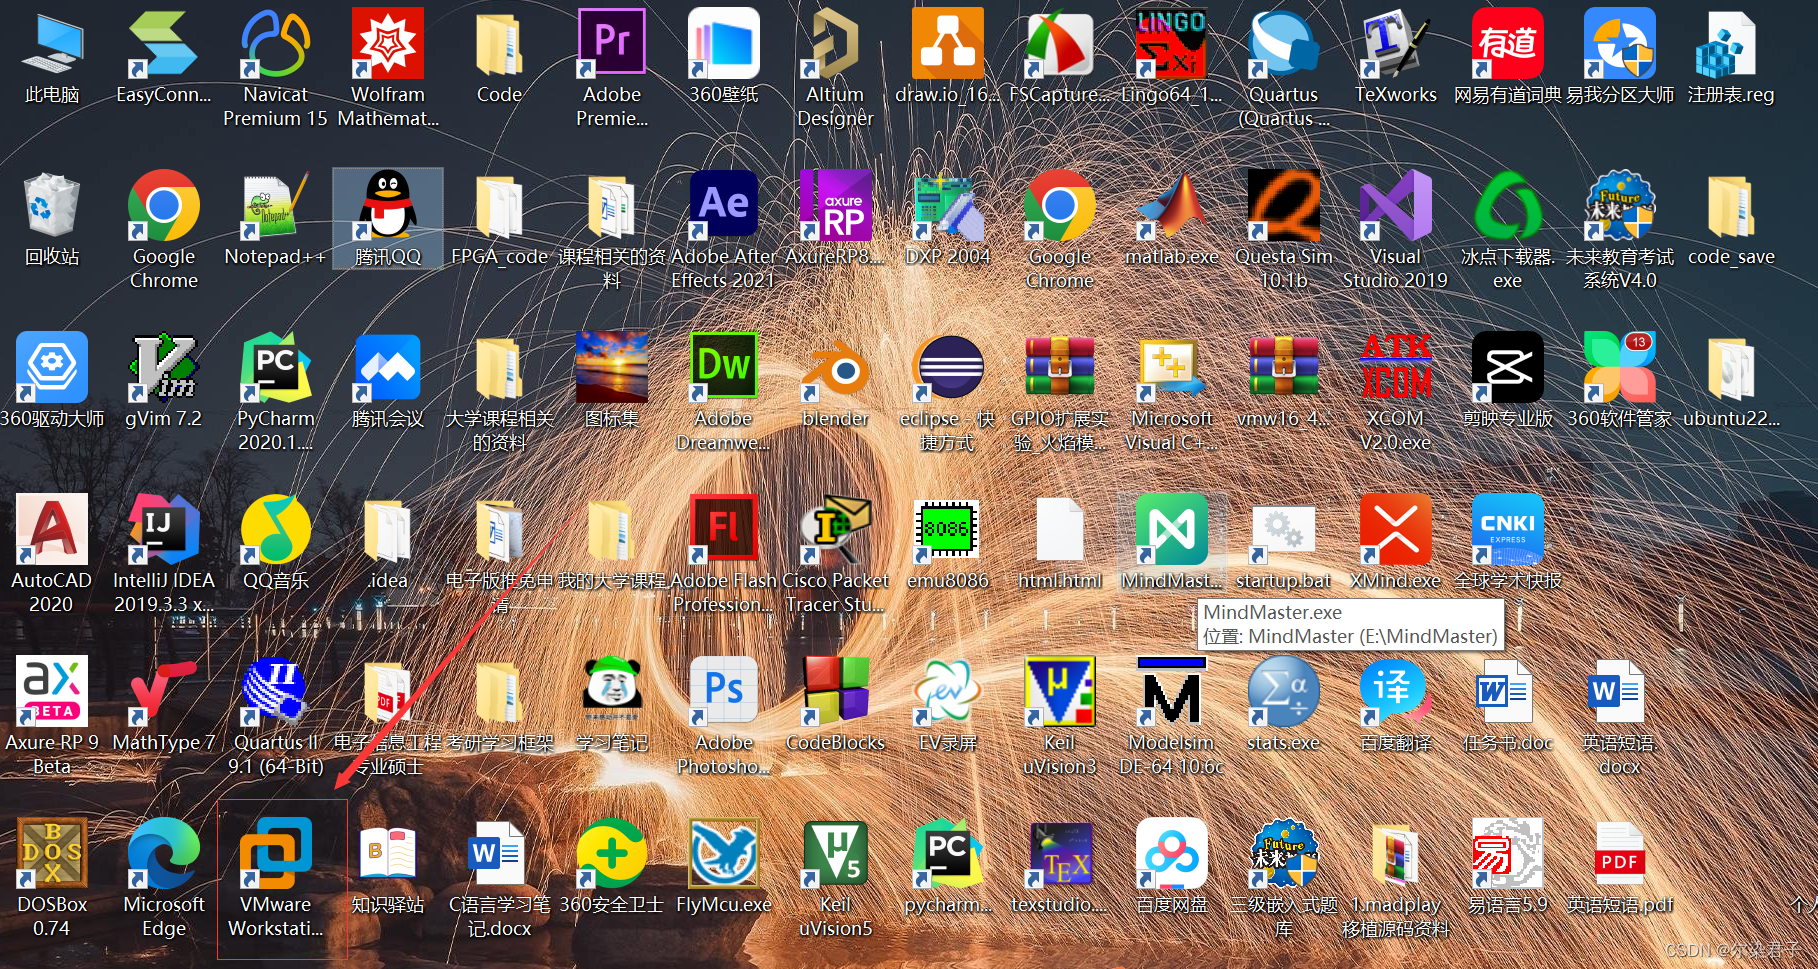
Task: Launch Adobe Dreamweaver shortcut
Action: [x=724, y=367]
